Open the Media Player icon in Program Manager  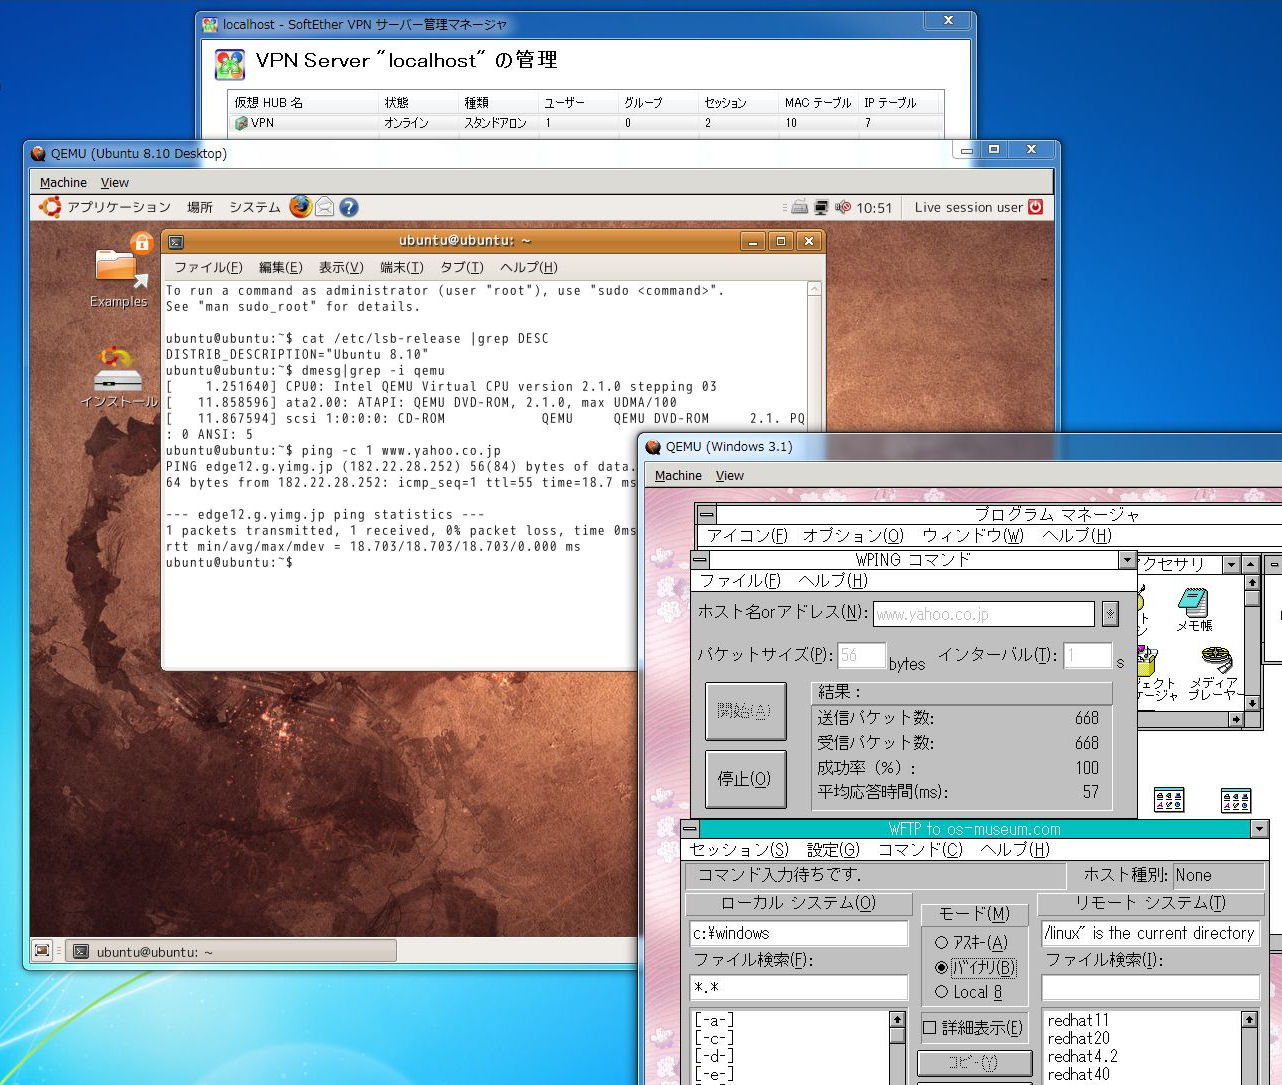coord(1215,672)
